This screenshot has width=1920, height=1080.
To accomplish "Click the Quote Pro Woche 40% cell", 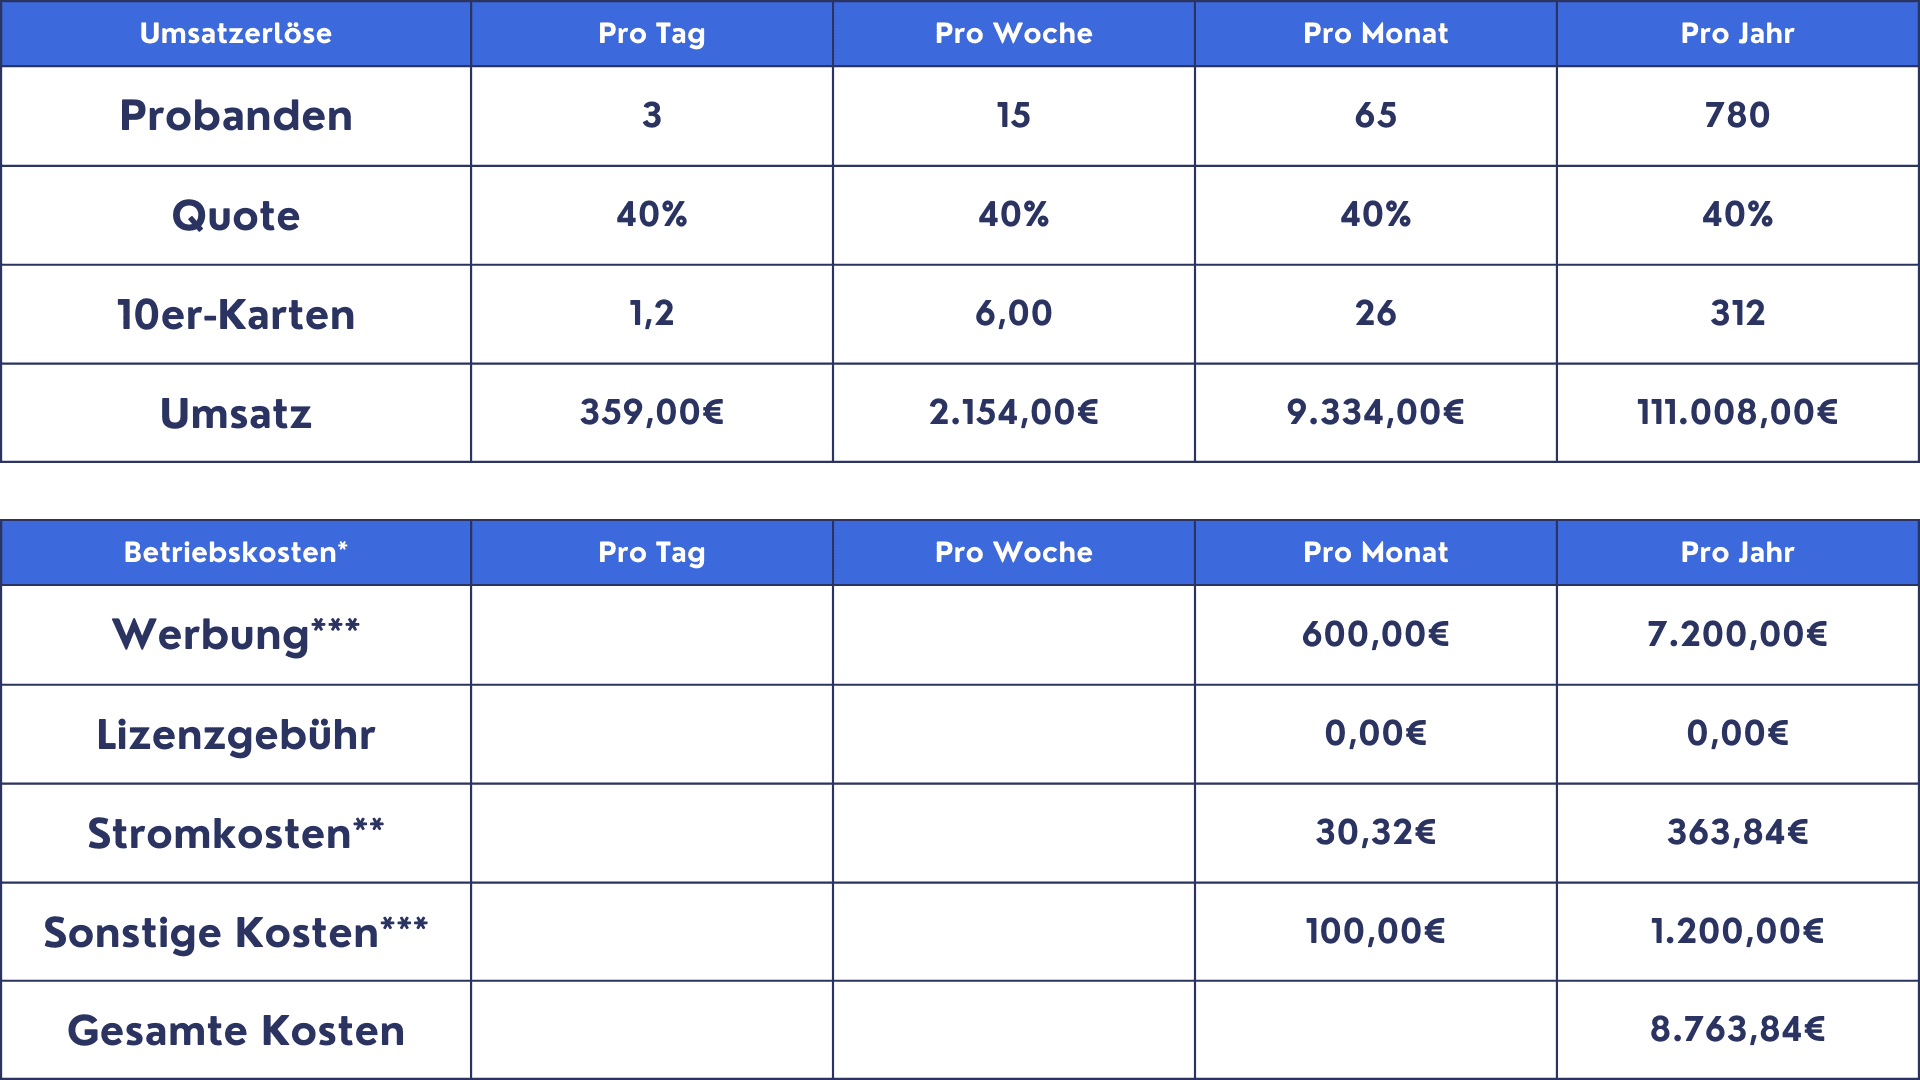I will pyautogui.click(x=1013, y=215).
